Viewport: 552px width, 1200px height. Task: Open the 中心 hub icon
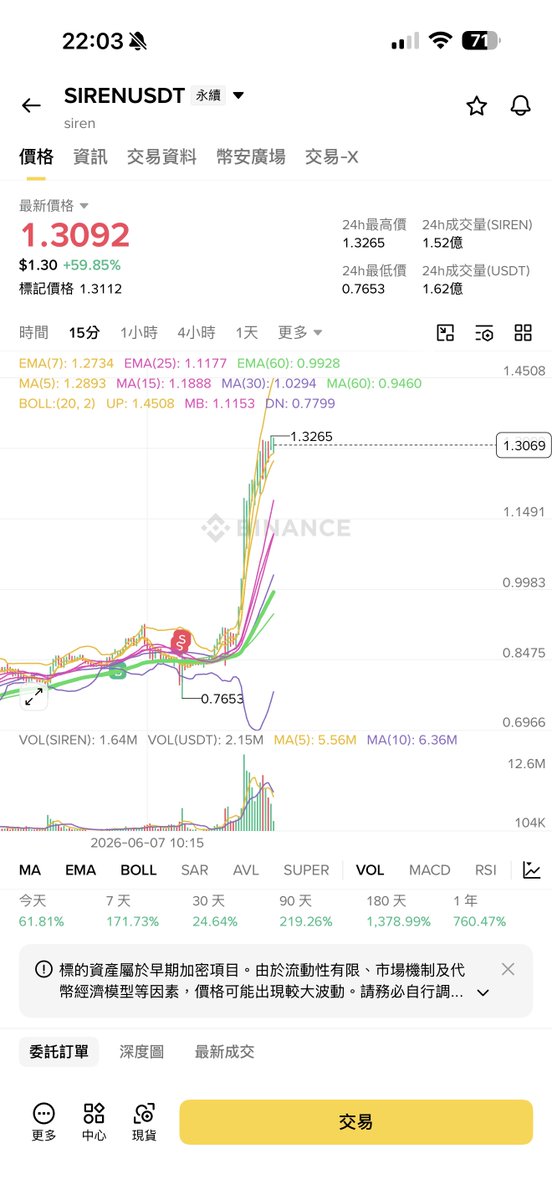94,1122
